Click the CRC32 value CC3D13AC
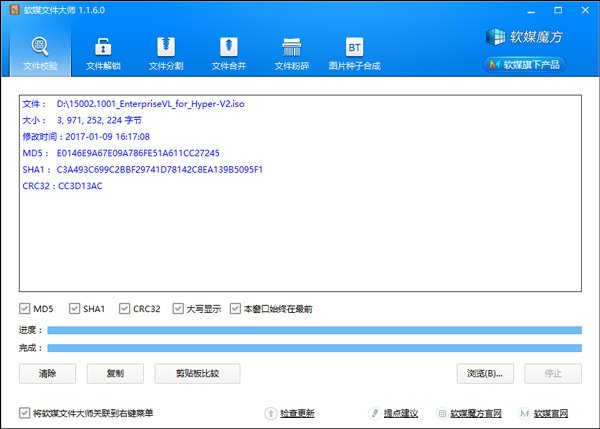 click(x=80, y=186)
